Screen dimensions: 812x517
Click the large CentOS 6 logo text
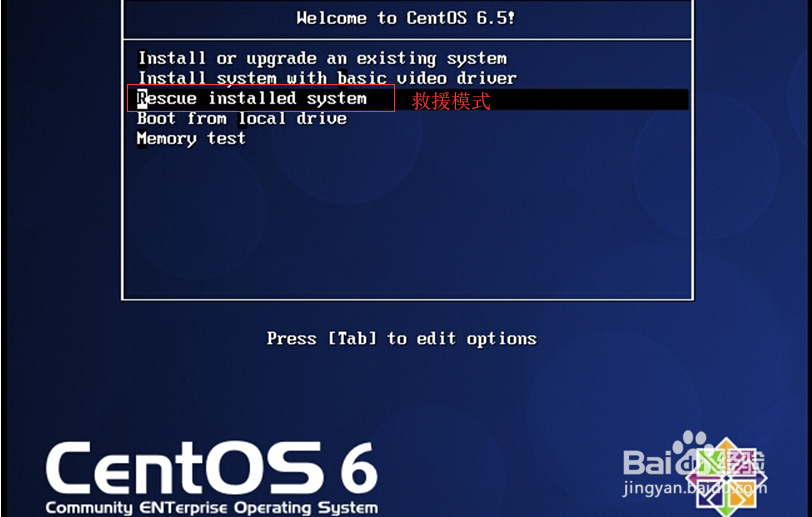(x=211, y=468)
